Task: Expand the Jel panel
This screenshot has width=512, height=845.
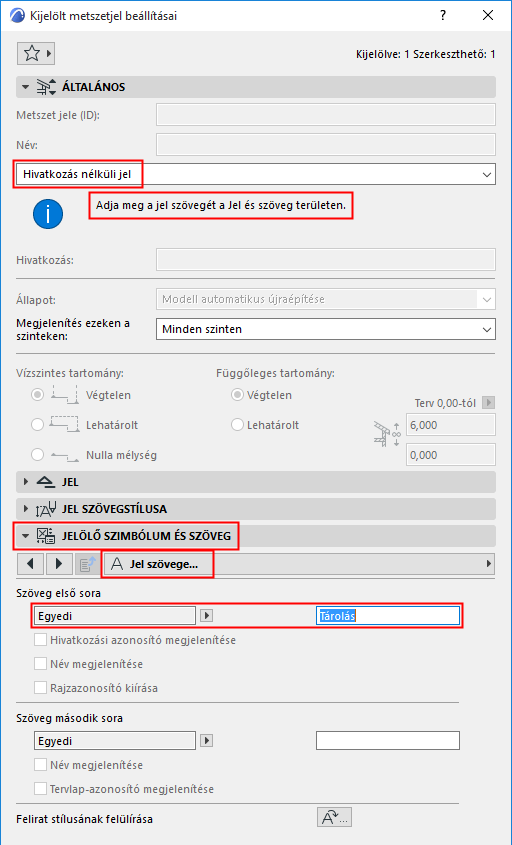Action: [25, 482]
